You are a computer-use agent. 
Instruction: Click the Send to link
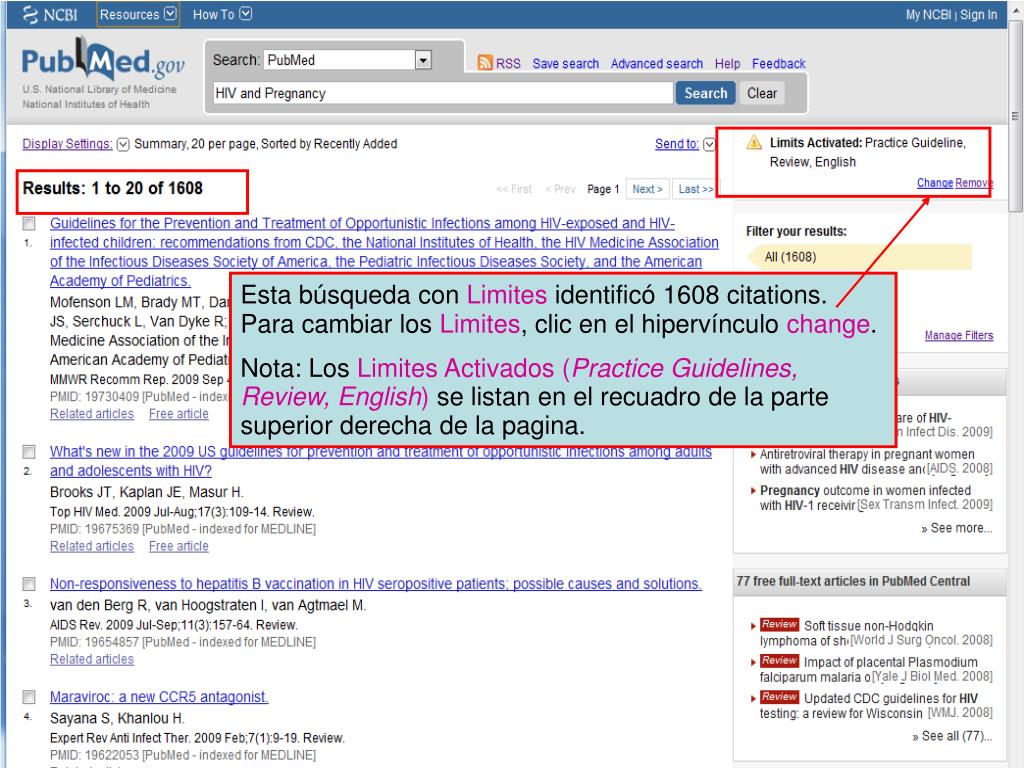[677, 144]
